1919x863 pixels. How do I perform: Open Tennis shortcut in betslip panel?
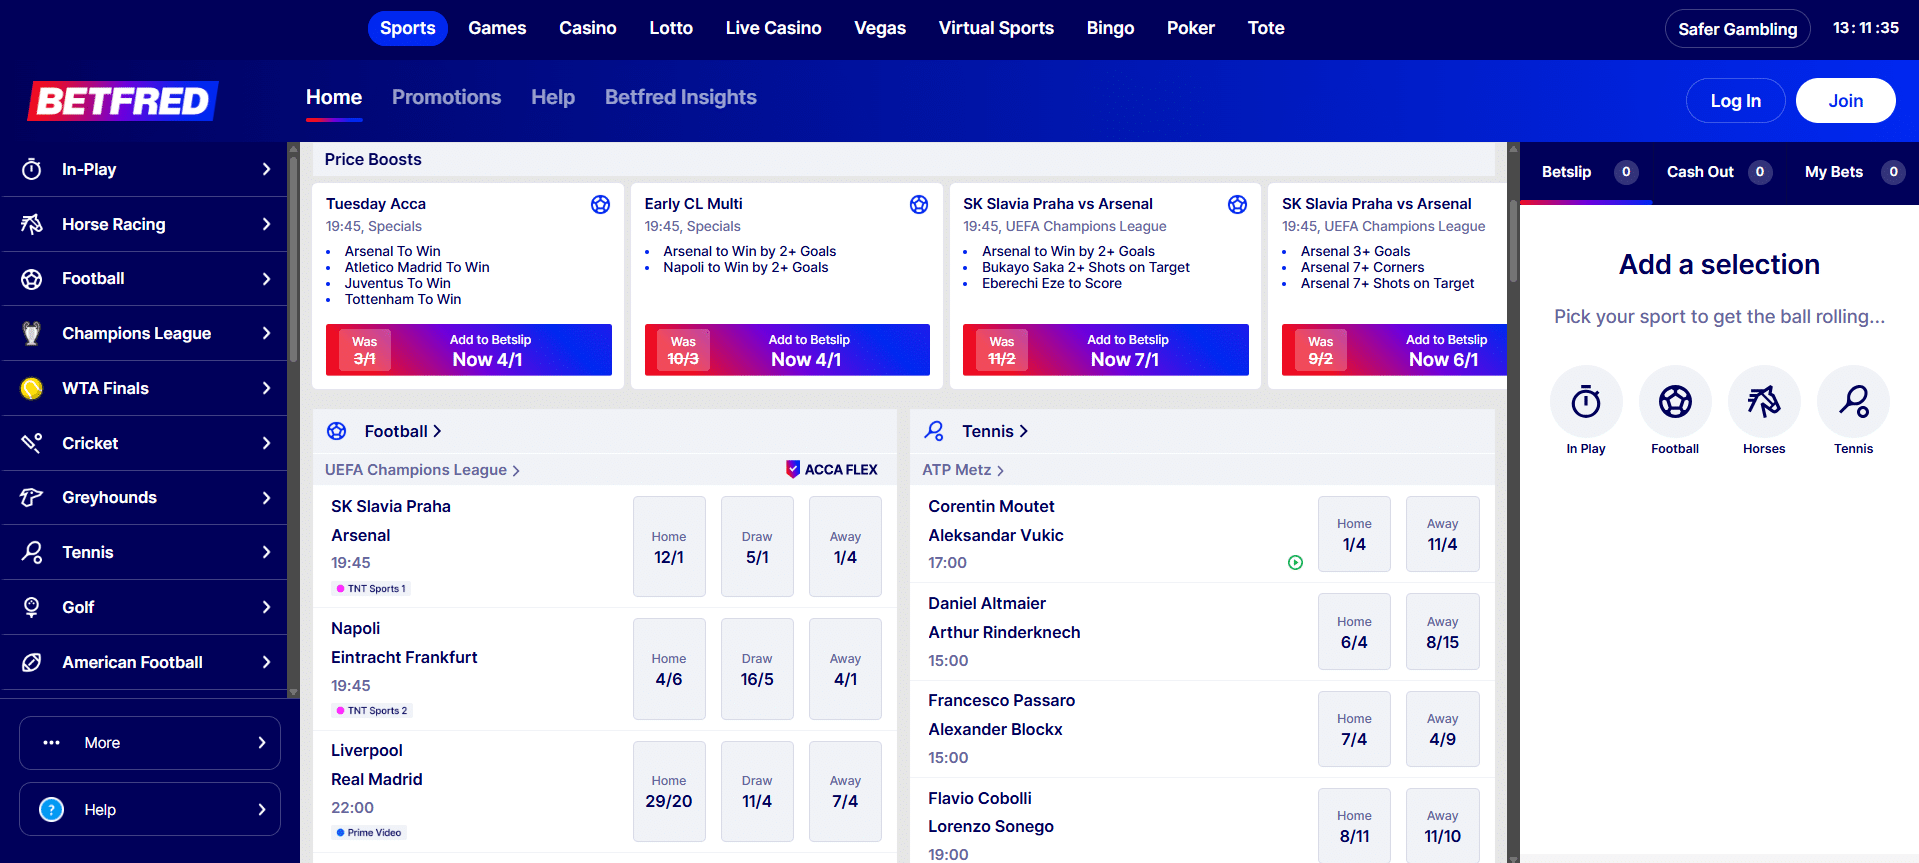point(1853,411)
